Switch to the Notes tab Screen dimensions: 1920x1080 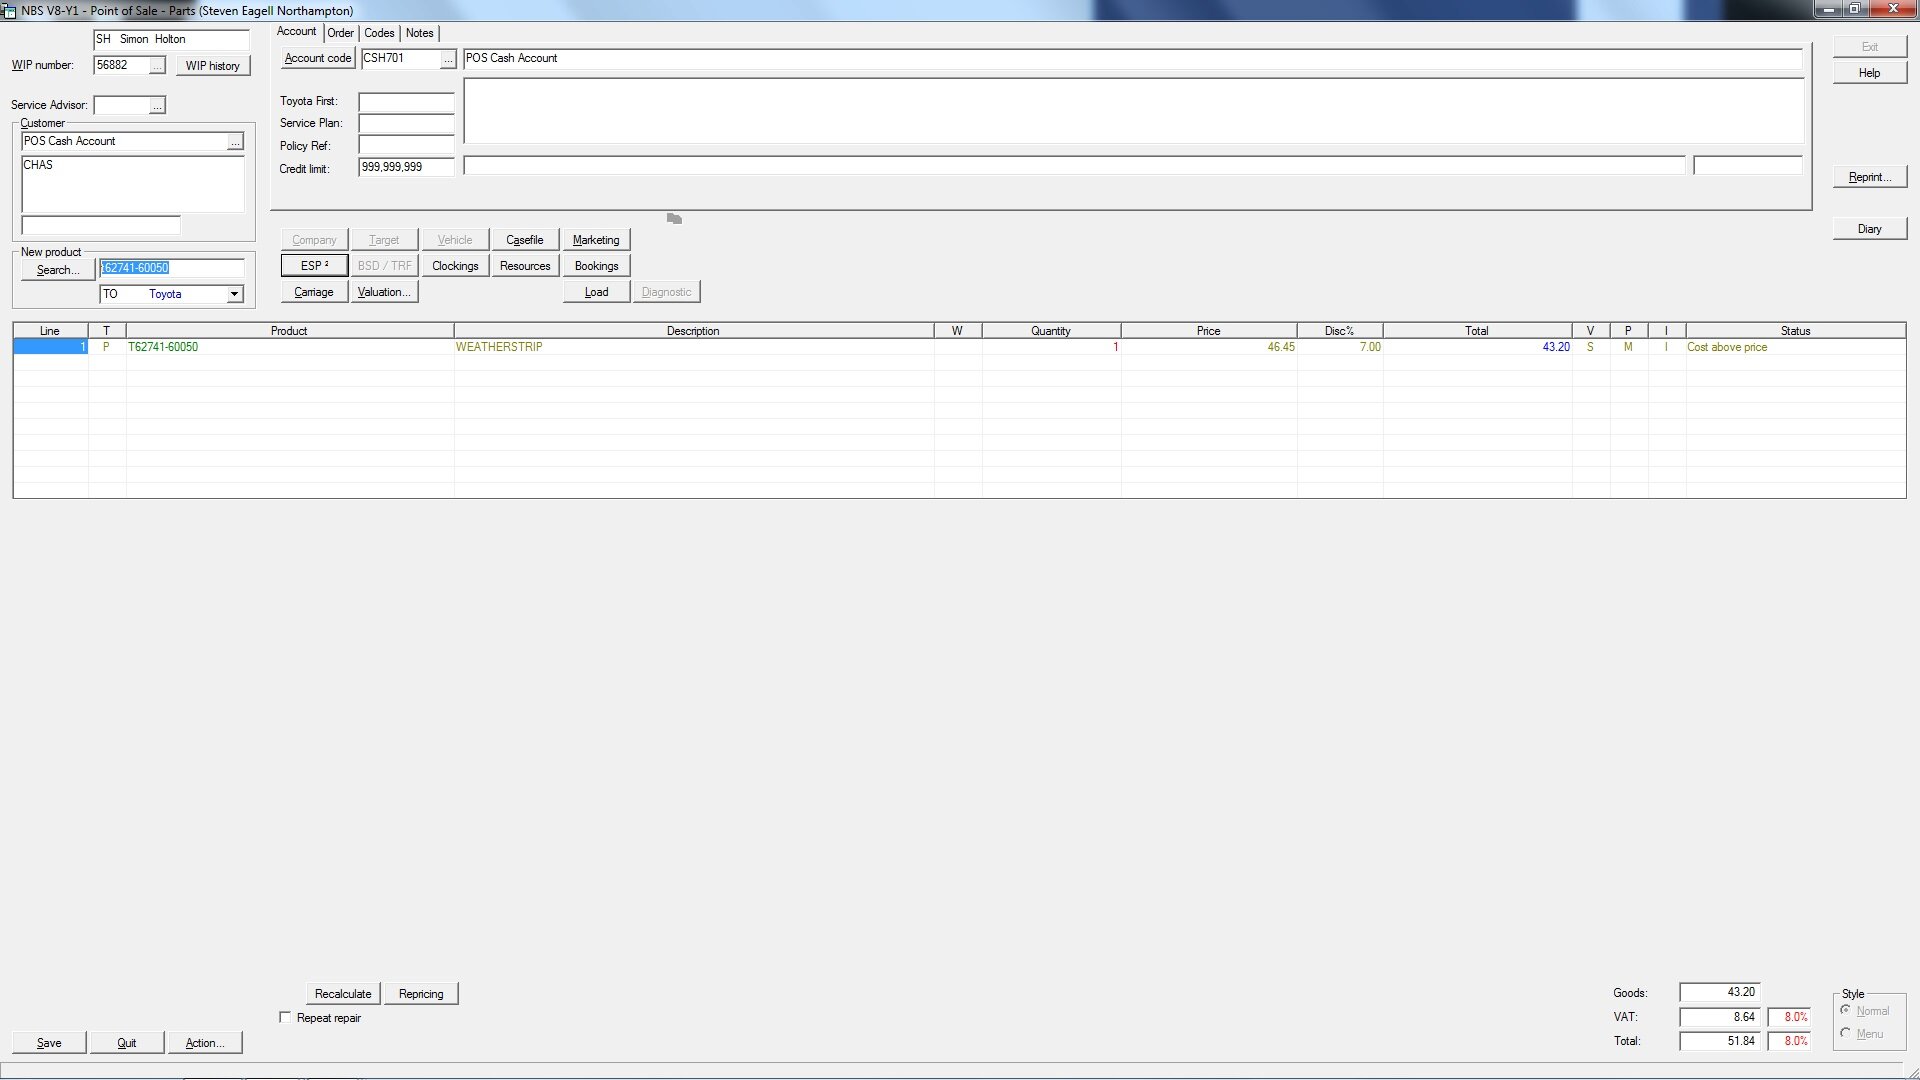(419, 33)
